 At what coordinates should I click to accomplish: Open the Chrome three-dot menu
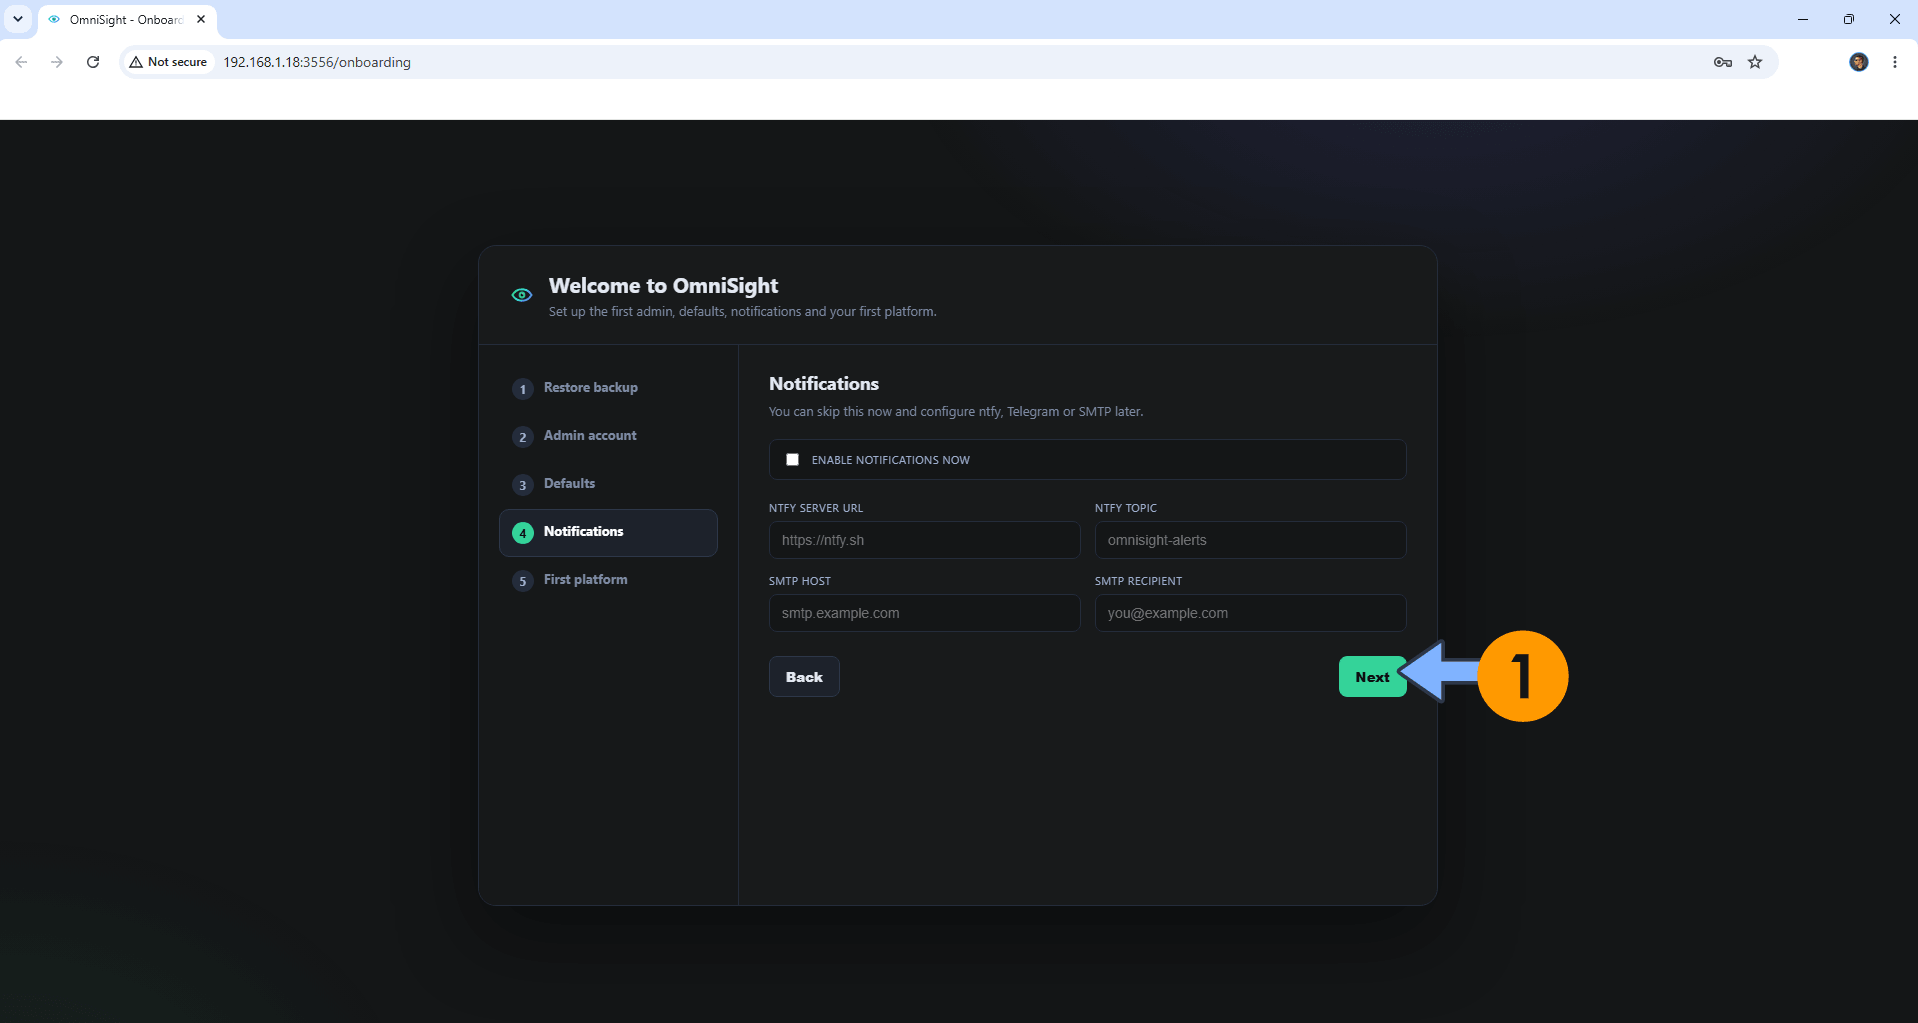[x=1895, y=62]
